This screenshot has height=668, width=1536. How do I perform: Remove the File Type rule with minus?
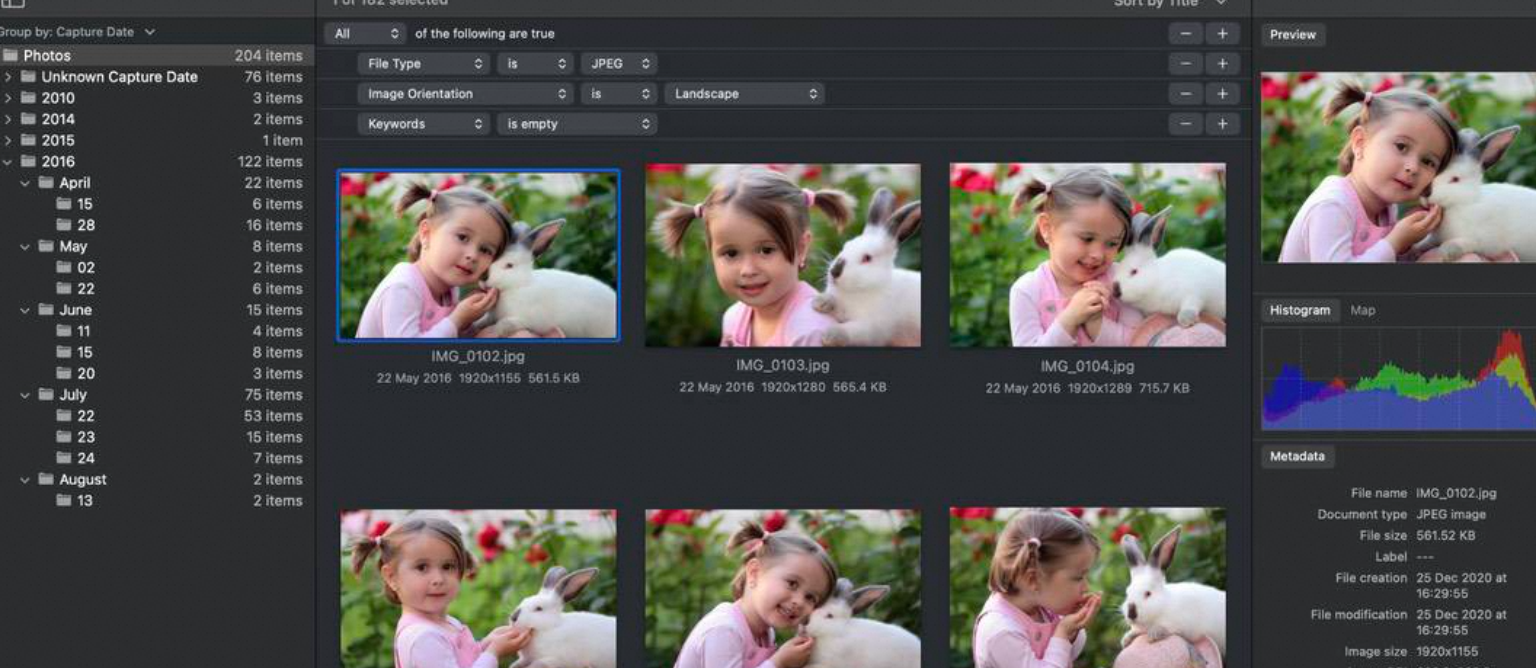pyautogui.click(x=1185, y=64)
